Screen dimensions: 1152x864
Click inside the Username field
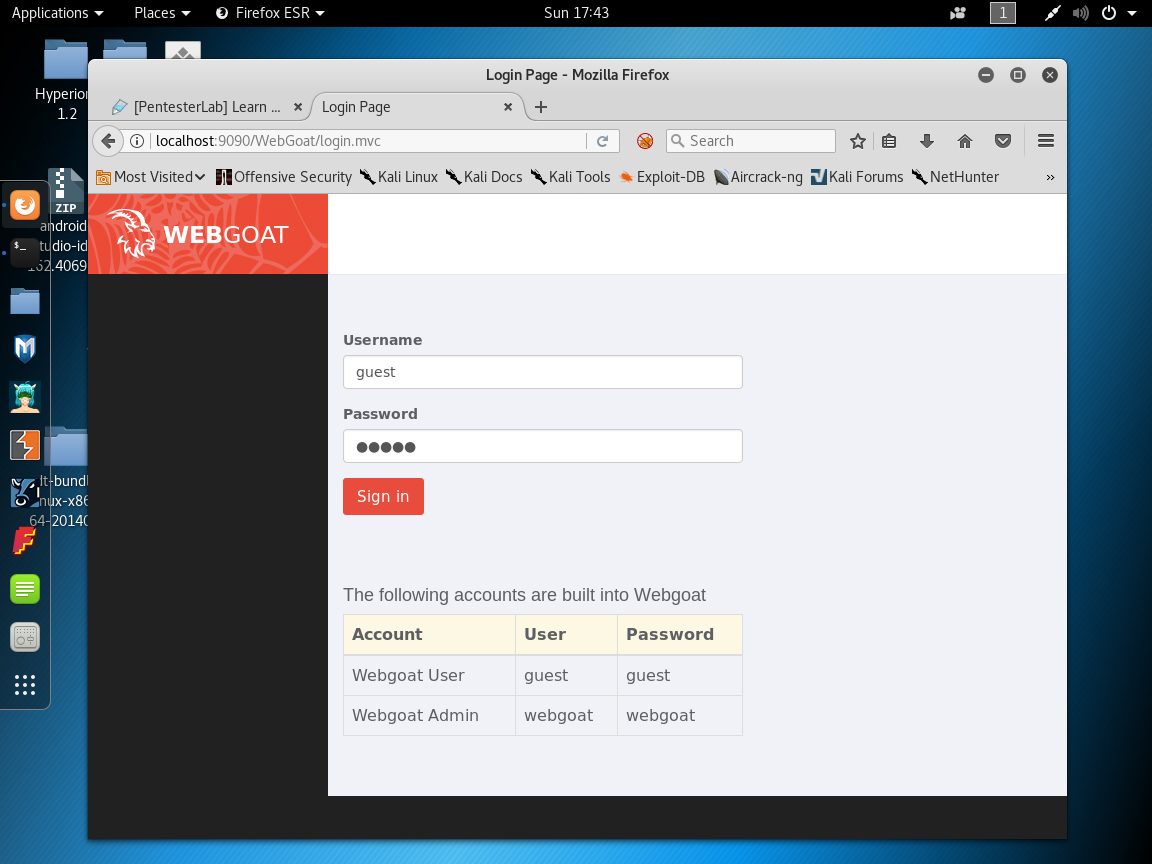pos(542,371)
